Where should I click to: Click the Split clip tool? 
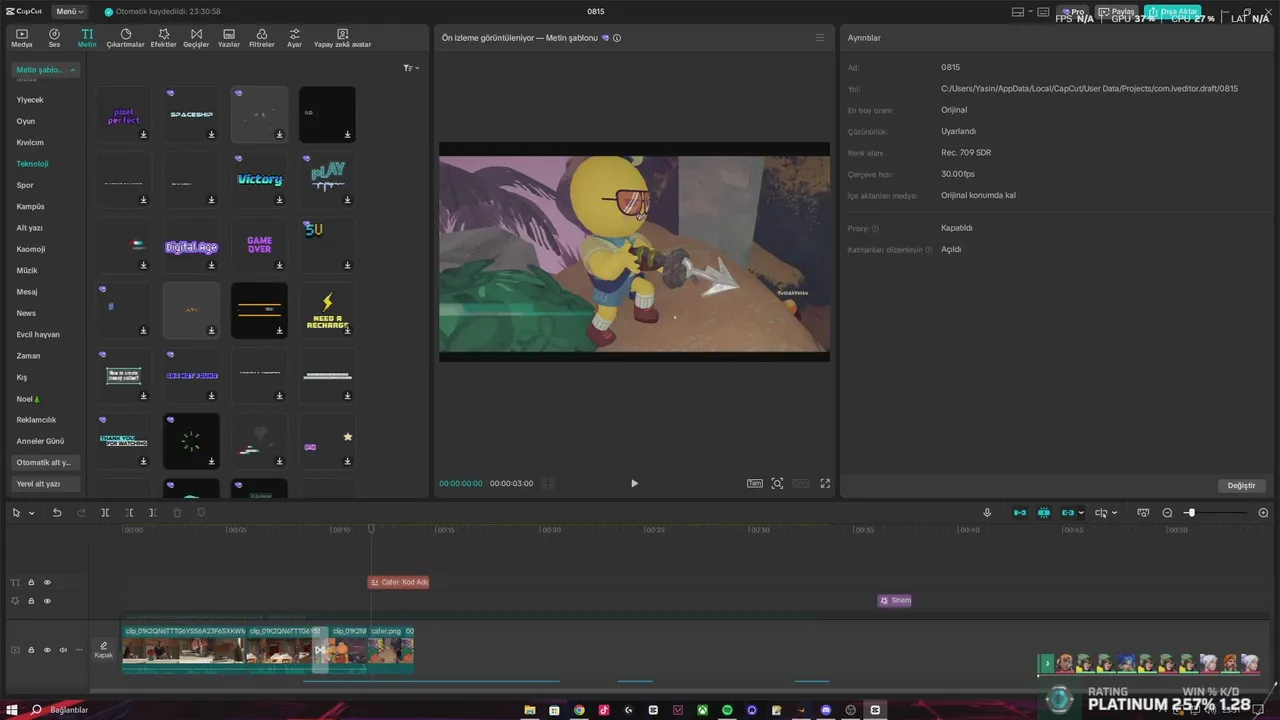(105, 513)
